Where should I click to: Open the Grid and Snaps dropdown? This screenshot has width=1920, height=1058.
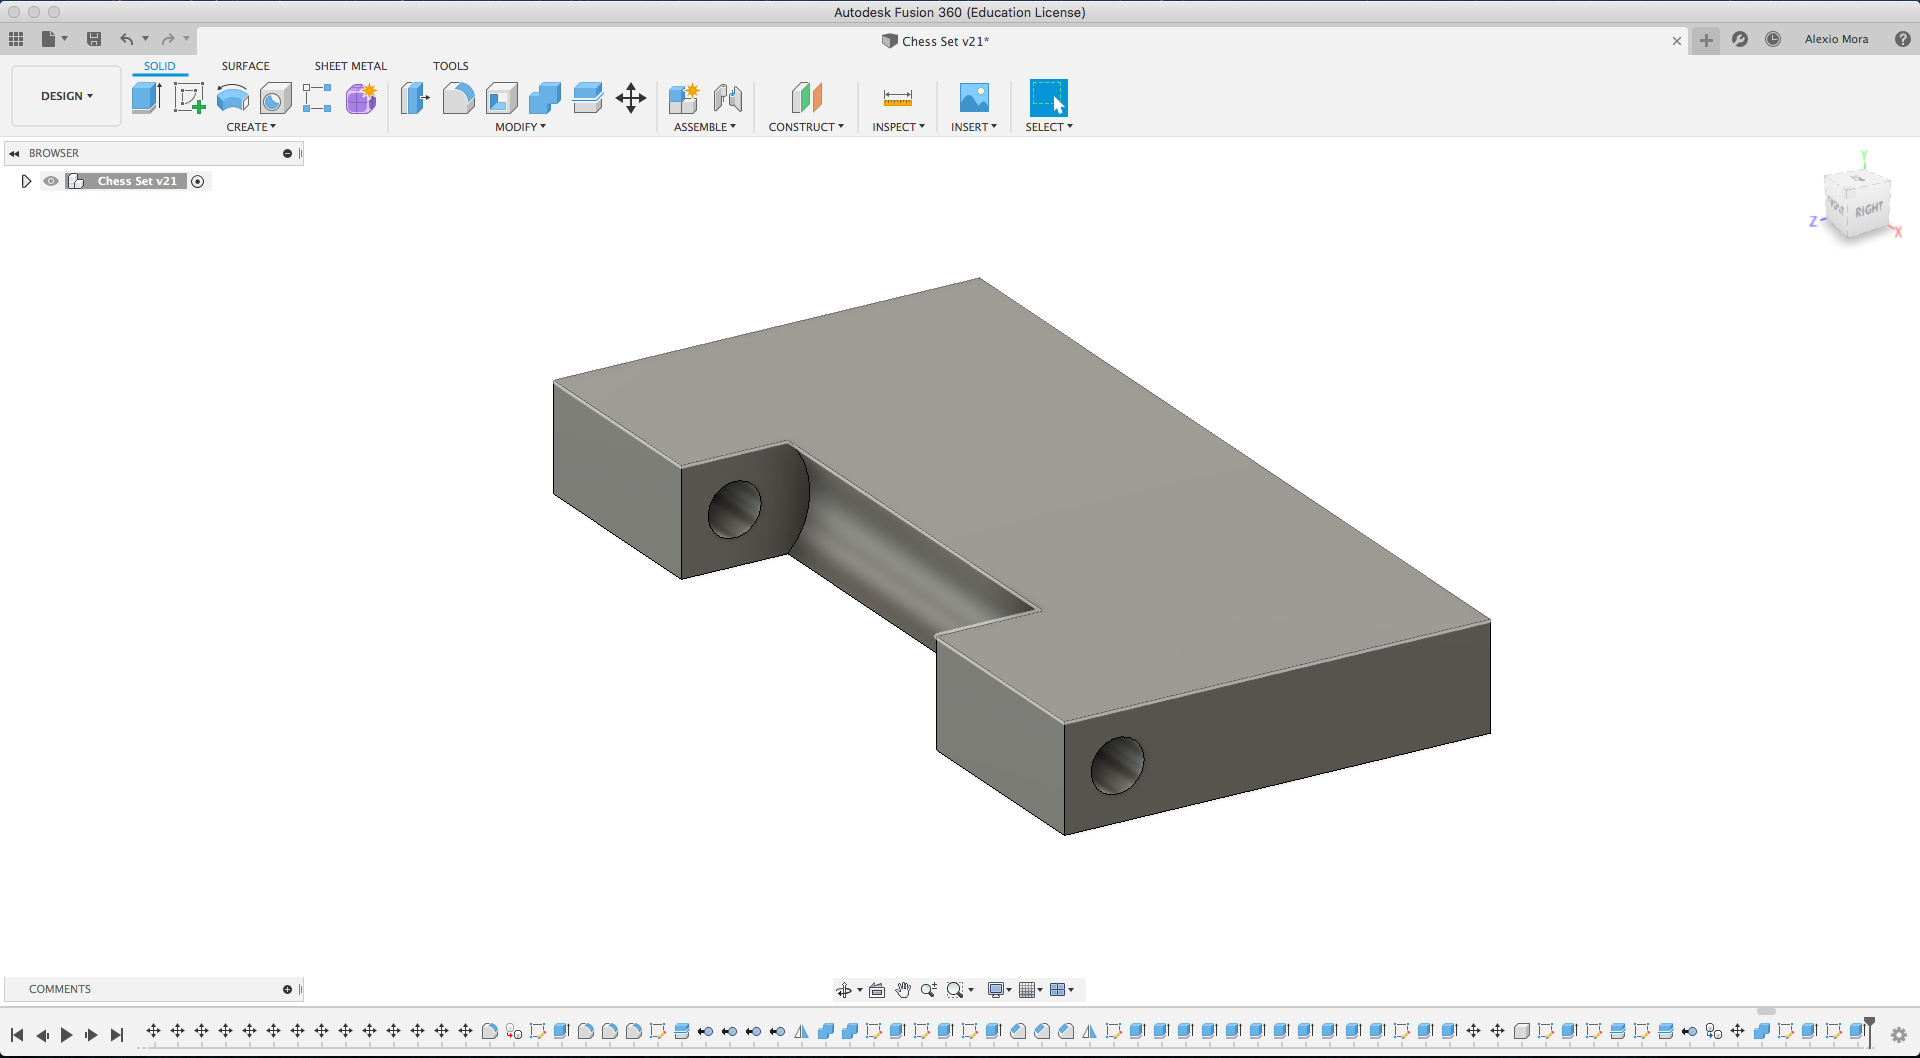(x=1031, y=990)
